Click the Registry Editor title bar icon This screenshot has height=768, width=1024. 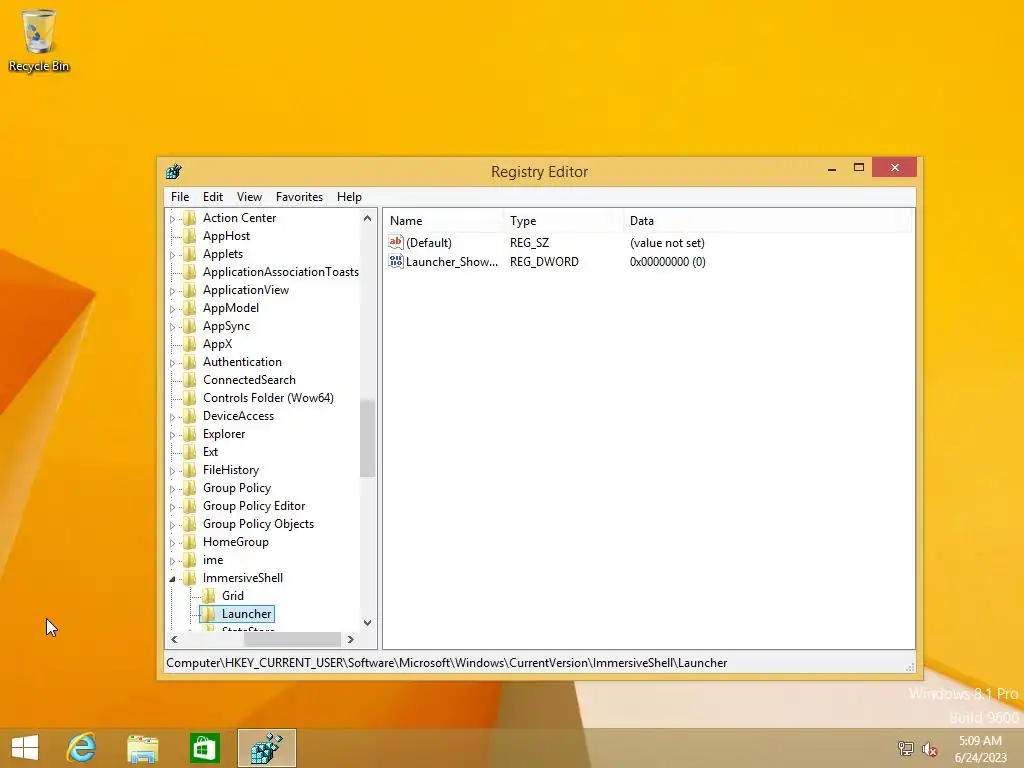[174, 172]
